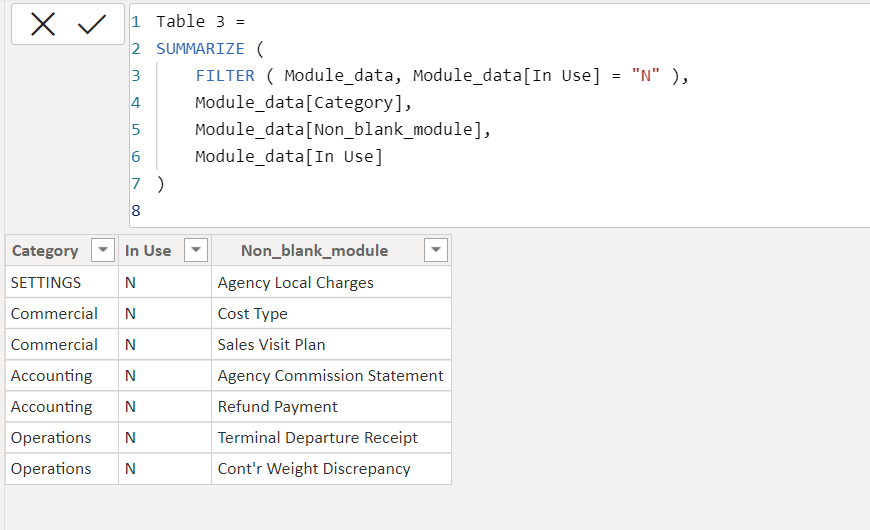
Task: Click Module_data[In Use] on line 6
Action: pos(289,157)
